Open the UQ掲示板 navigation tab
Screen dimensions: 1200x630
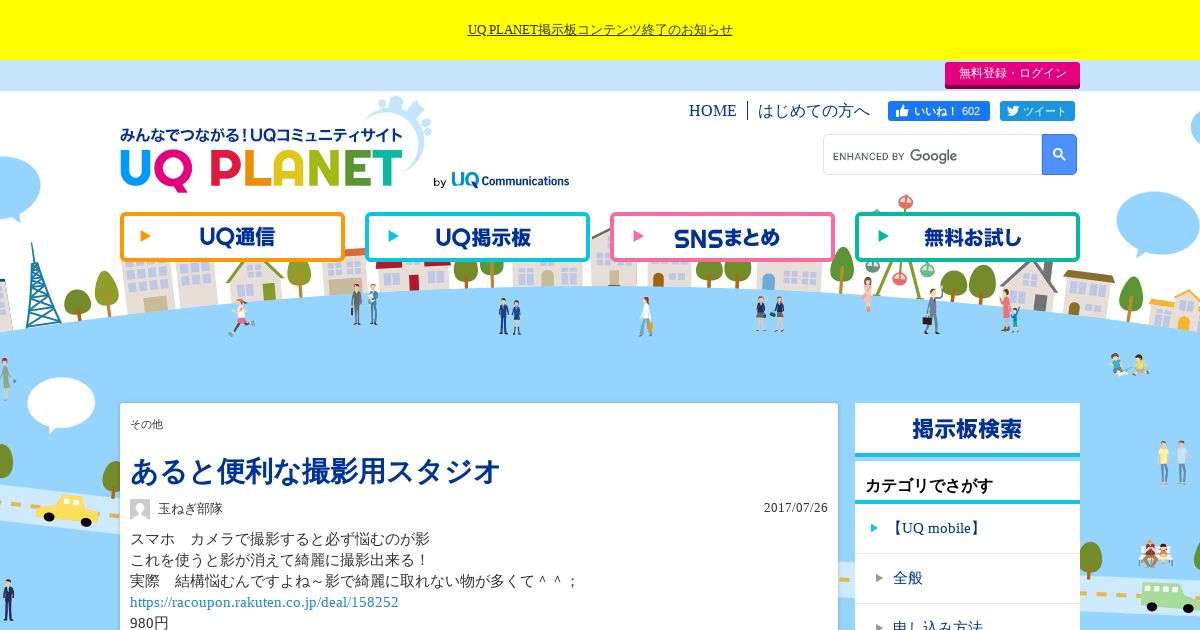(x=477, y=237)
